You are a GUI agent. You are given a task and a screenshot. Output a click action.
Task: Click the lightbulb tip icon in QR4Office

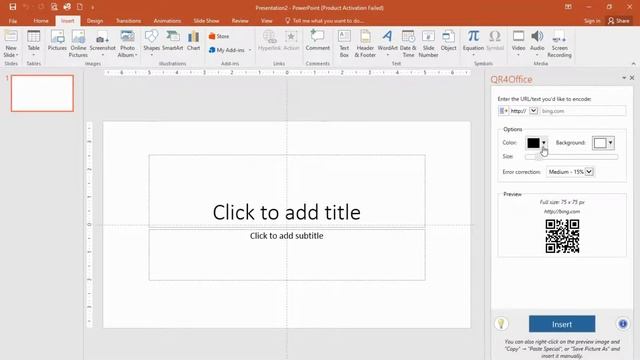501,324
